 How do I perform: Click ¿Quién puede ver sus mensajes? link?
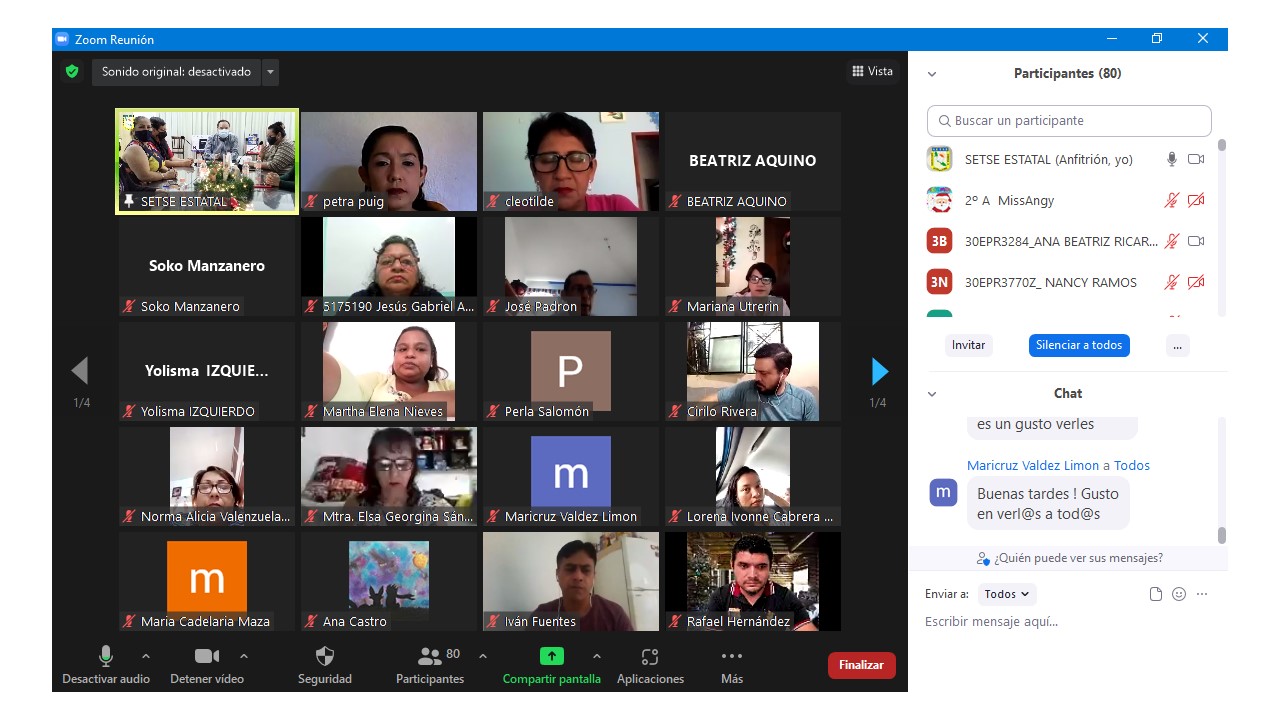tap(1070, 558)
